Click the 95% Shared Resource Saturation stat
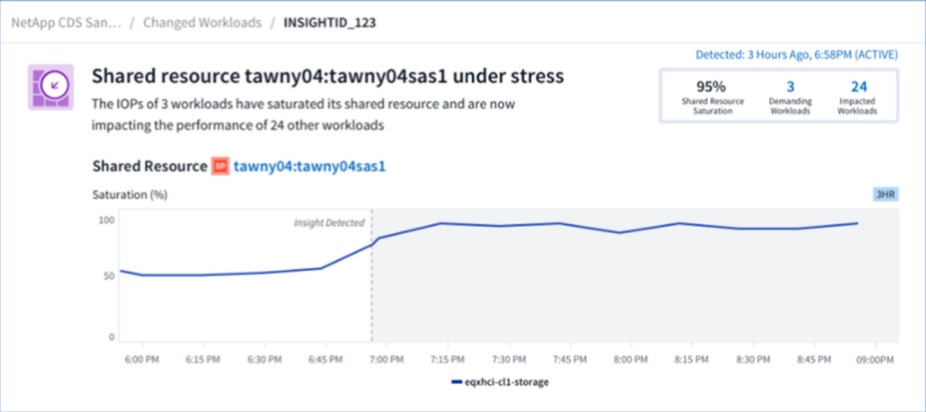 point(709,88)
